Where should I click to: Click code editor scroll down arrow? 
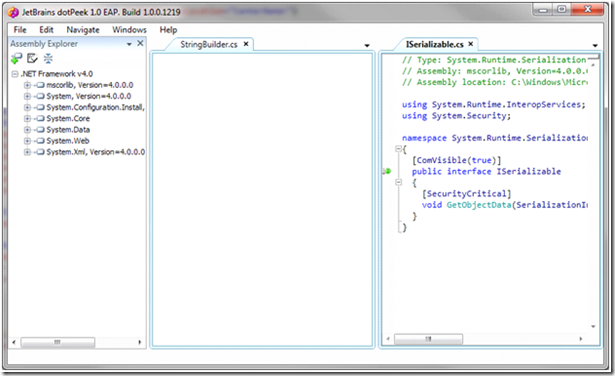(593, 326)
